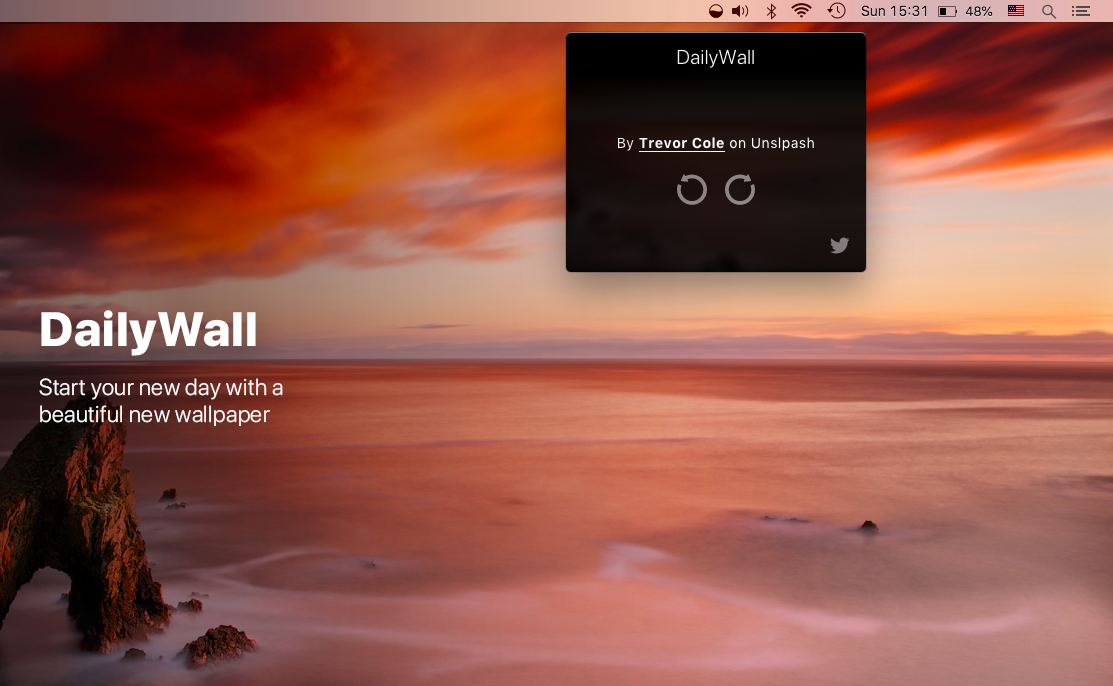Click the input source keyboard flag icon
Image resolution: width=1113 pixels, height=686 pixels.
pos(1015,12)
